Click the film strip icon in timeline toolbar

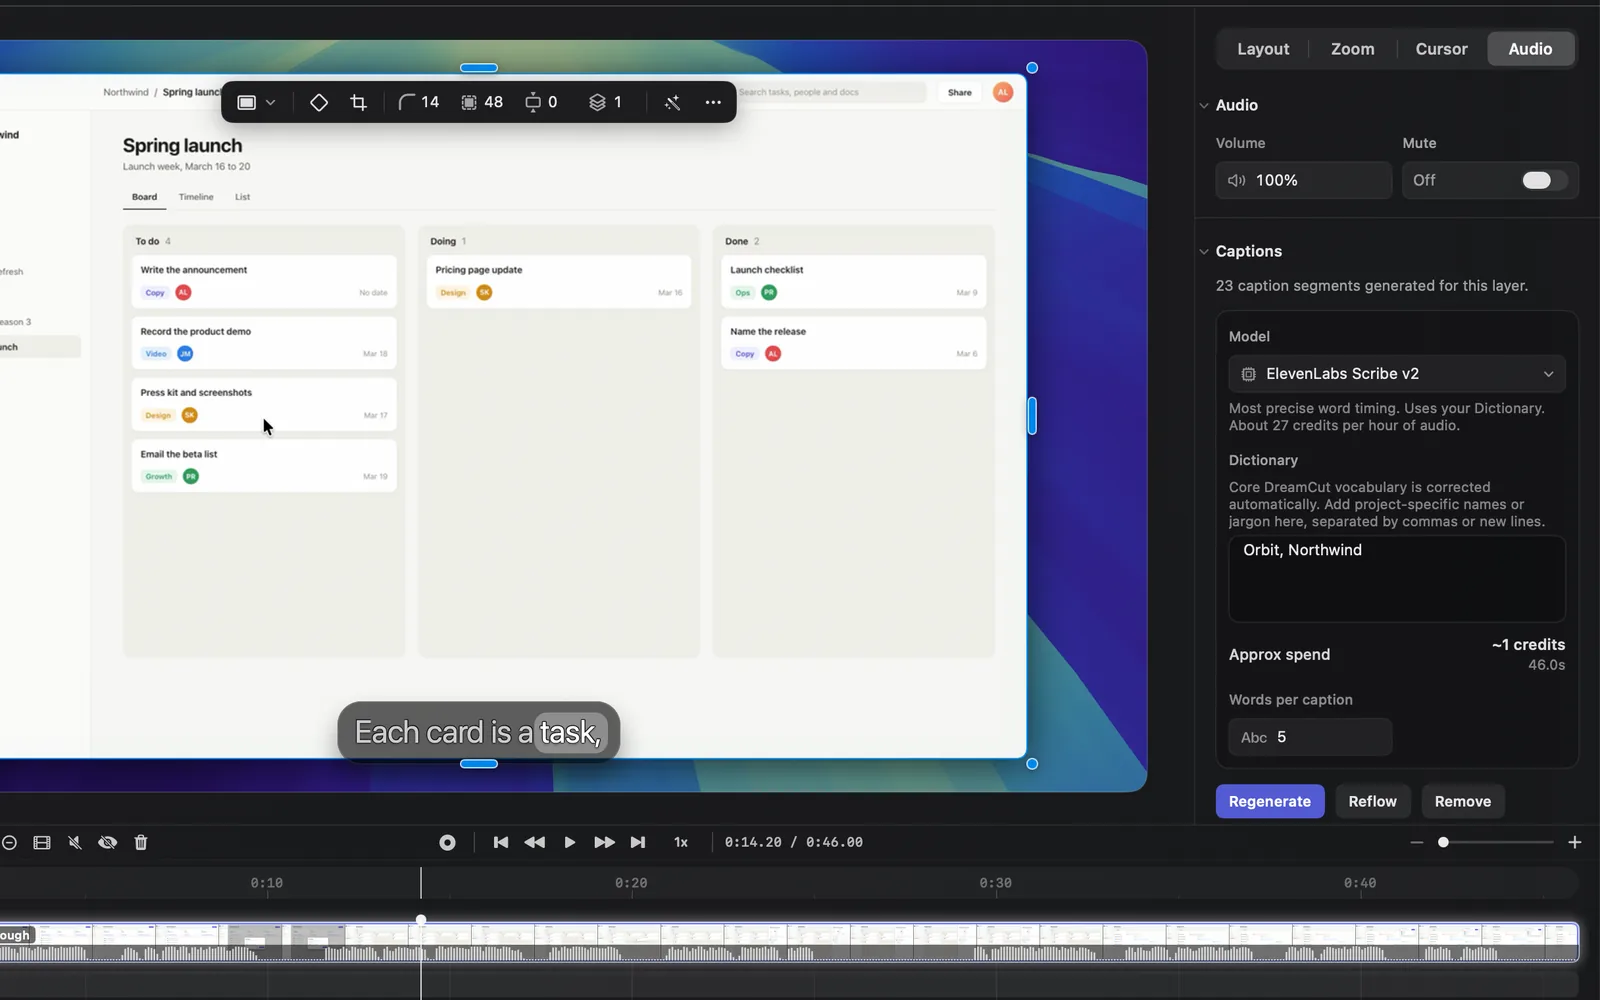tap(42, 843)
